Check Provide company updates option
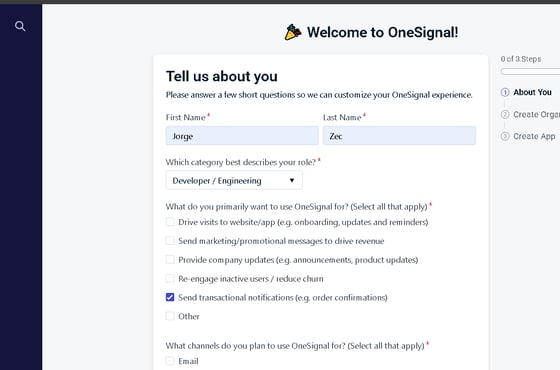Image resolution: width=560 pixels, height=370 pixels. [x=170, y=260]
